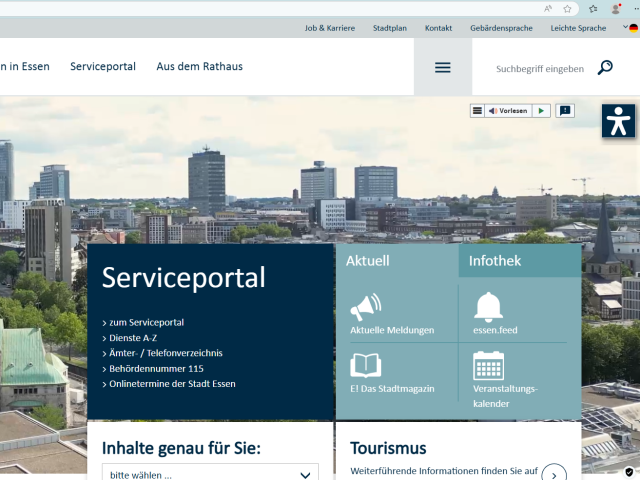Screen dimensions: 640x480
Task: Expand the language selection chevron
Action: tap(625, 27)
